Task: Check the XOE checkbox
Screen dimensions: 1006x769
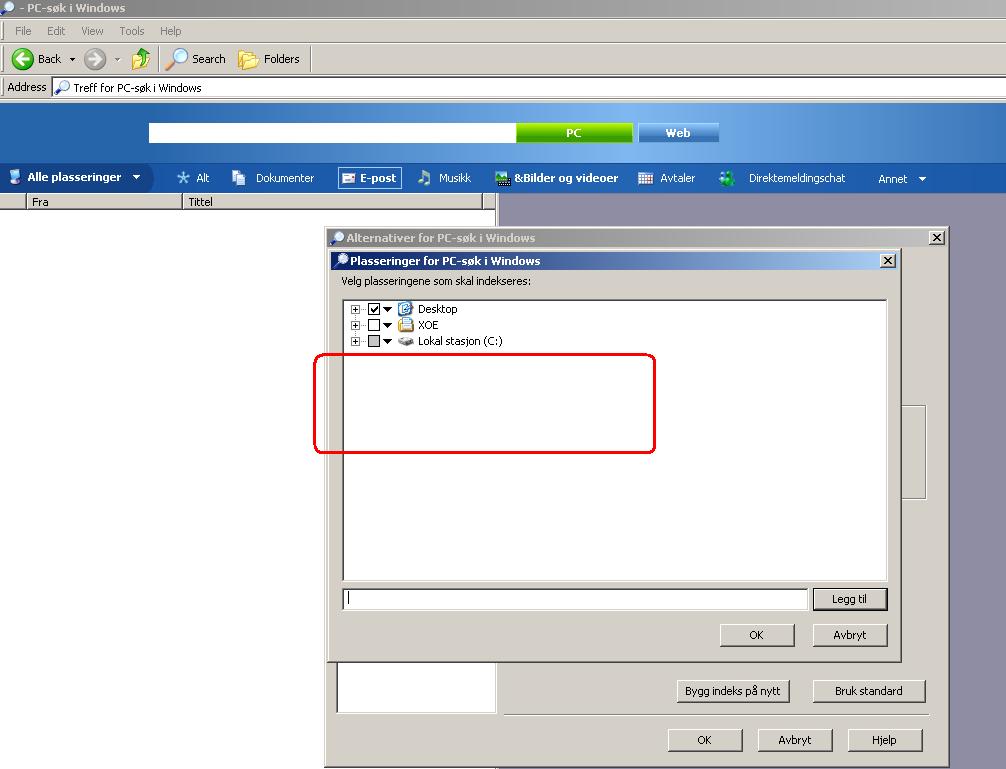Action: [x=374, y=325]
